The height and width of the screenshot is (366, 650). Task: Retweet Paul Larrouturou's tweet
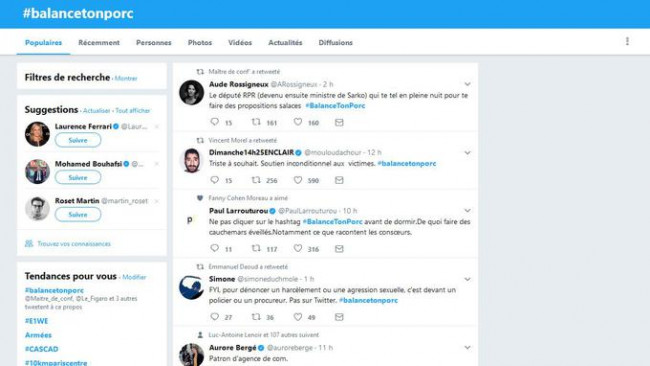[256, 248]
